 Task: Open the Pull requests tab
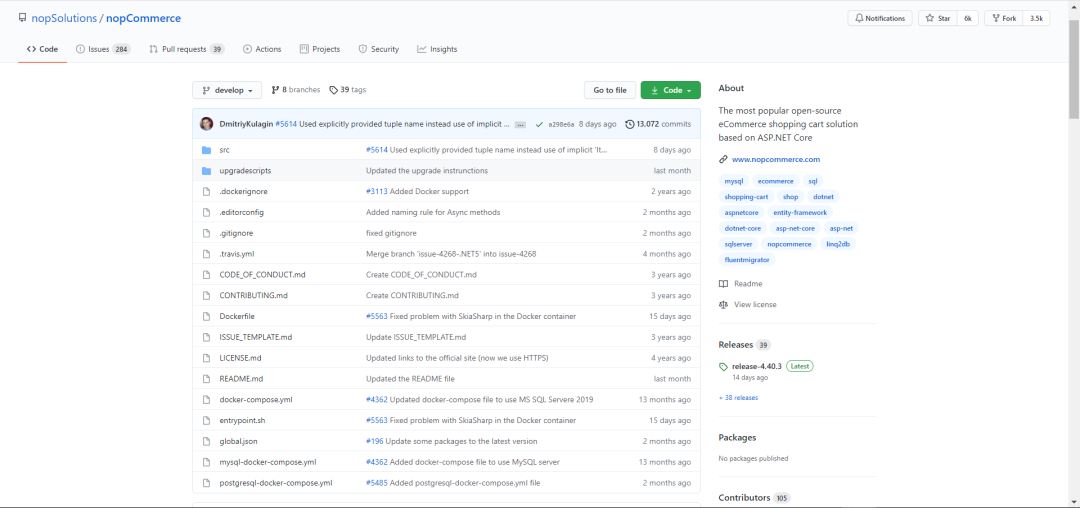[x=187, y=49]
